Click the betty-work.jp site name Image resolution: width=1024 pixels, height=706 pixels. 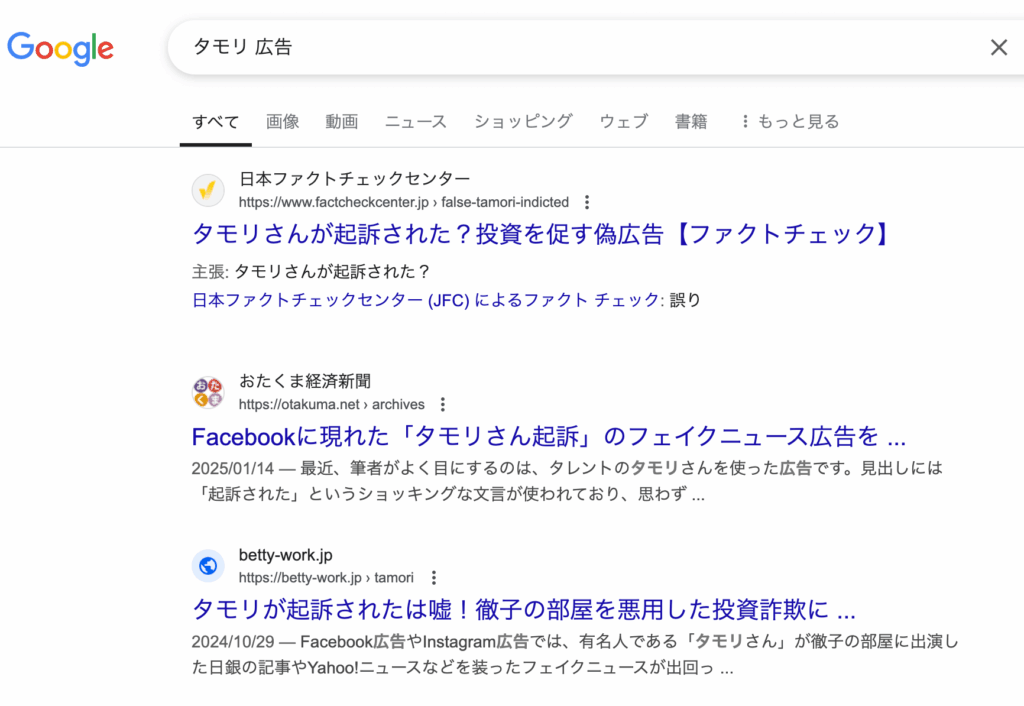pos(285,555)
